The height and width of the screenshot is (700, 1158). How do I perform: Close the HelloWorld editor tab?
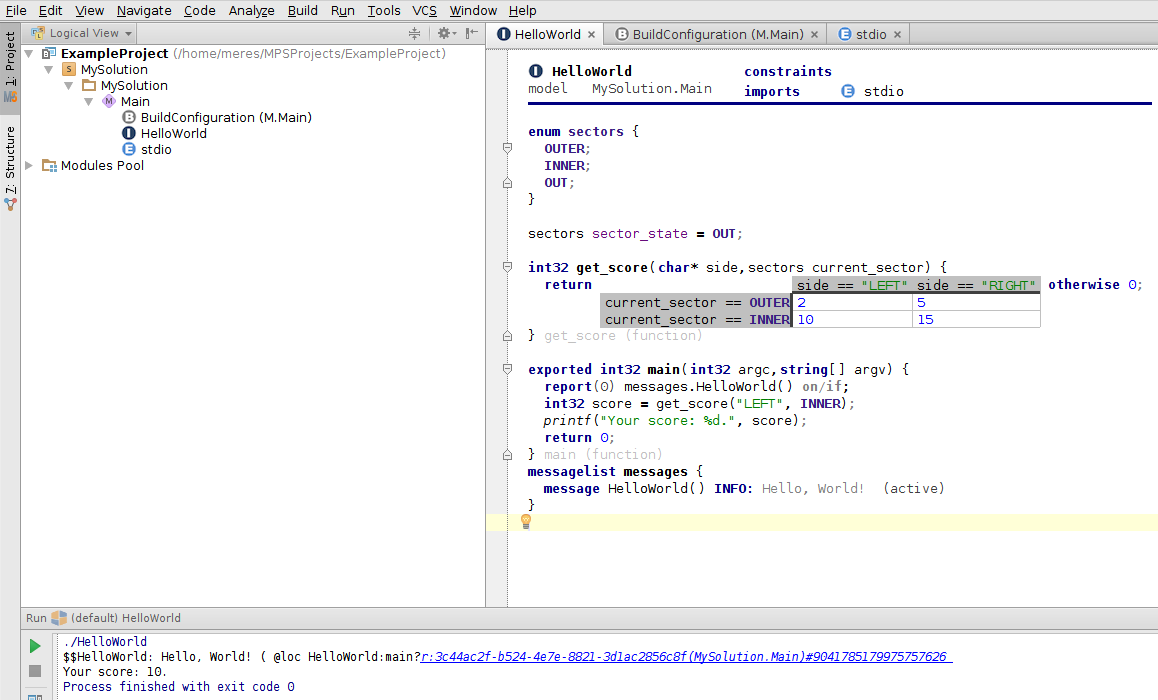coord(592,35)
